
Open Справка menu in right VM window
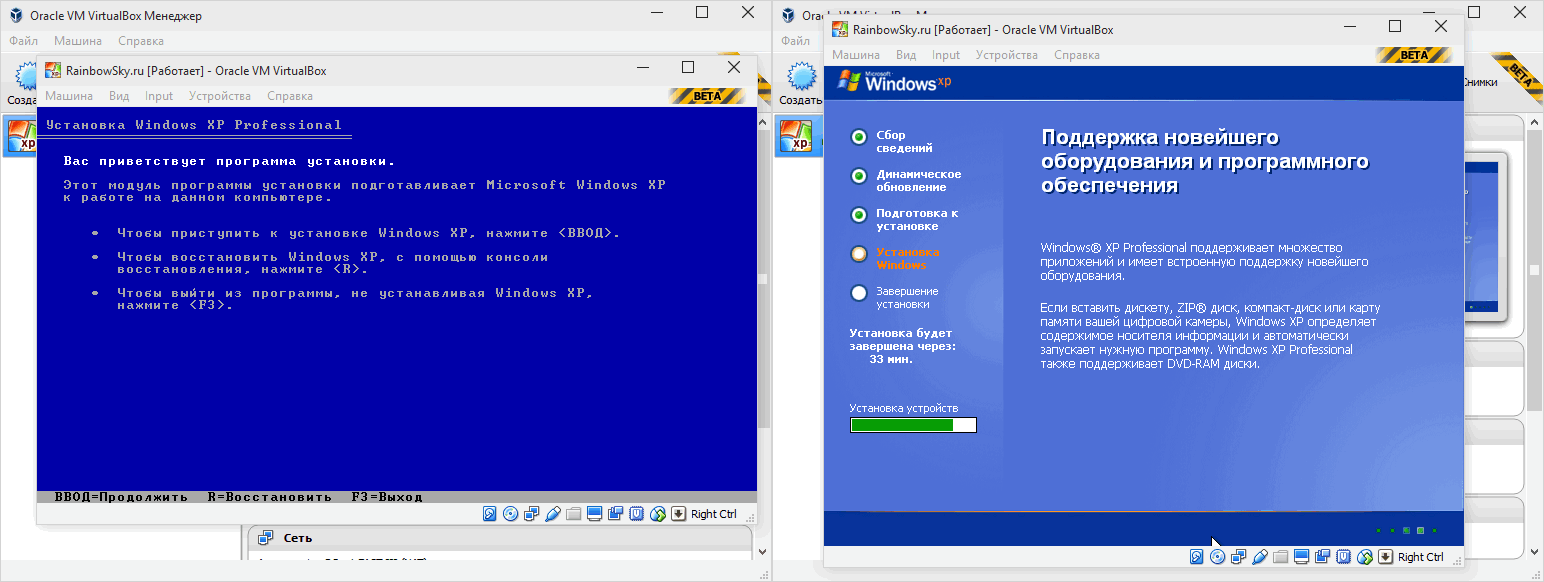tap(1077, 55)
